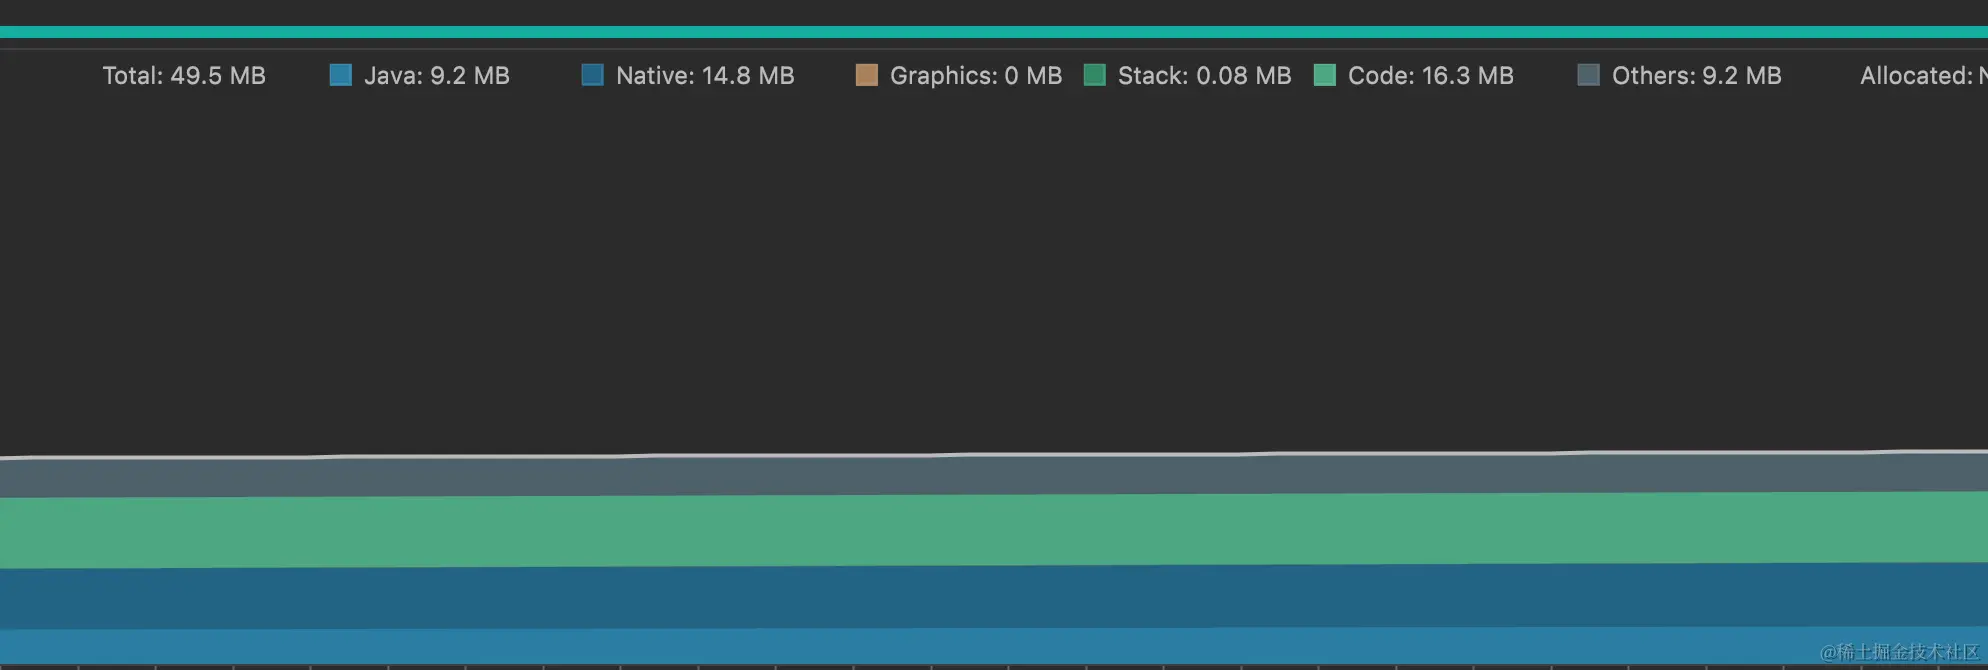Select the Graphics: 0 MB legend text
Viewport: 1988px width, 670px height.
point(976,76)
